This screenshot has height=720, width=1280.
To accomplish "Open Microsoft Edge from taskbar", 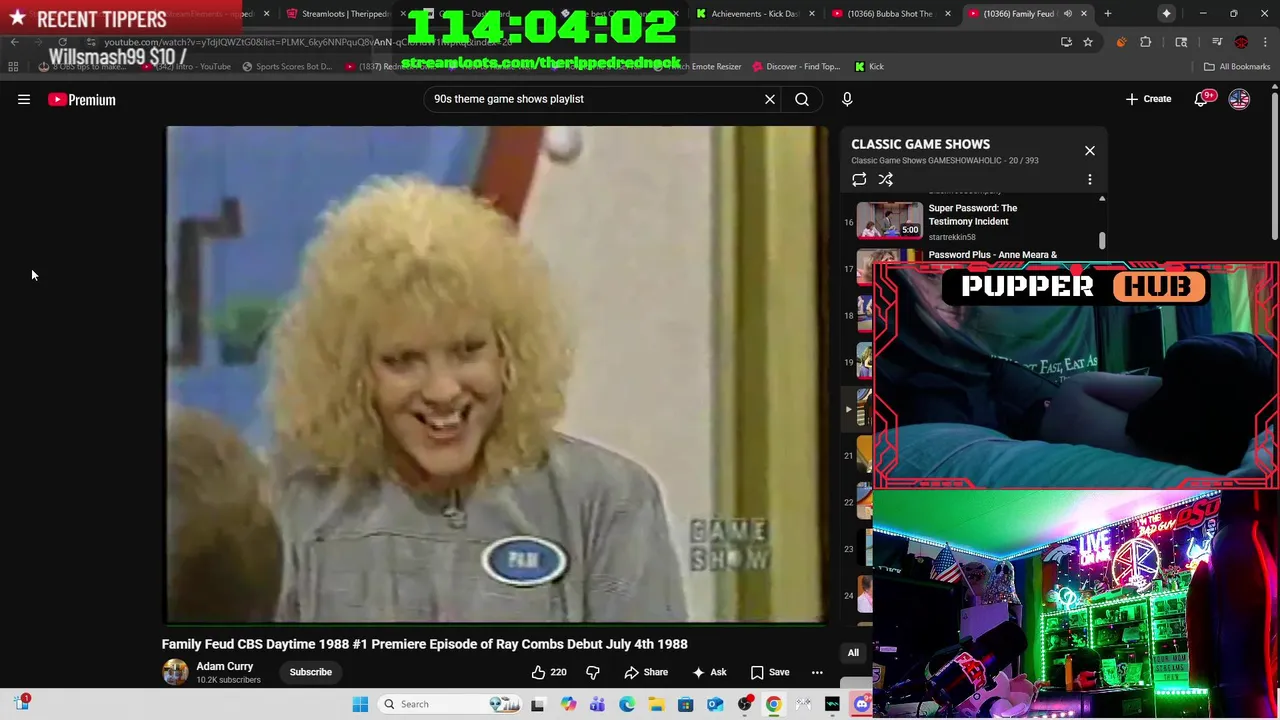I will click(627, 704).
